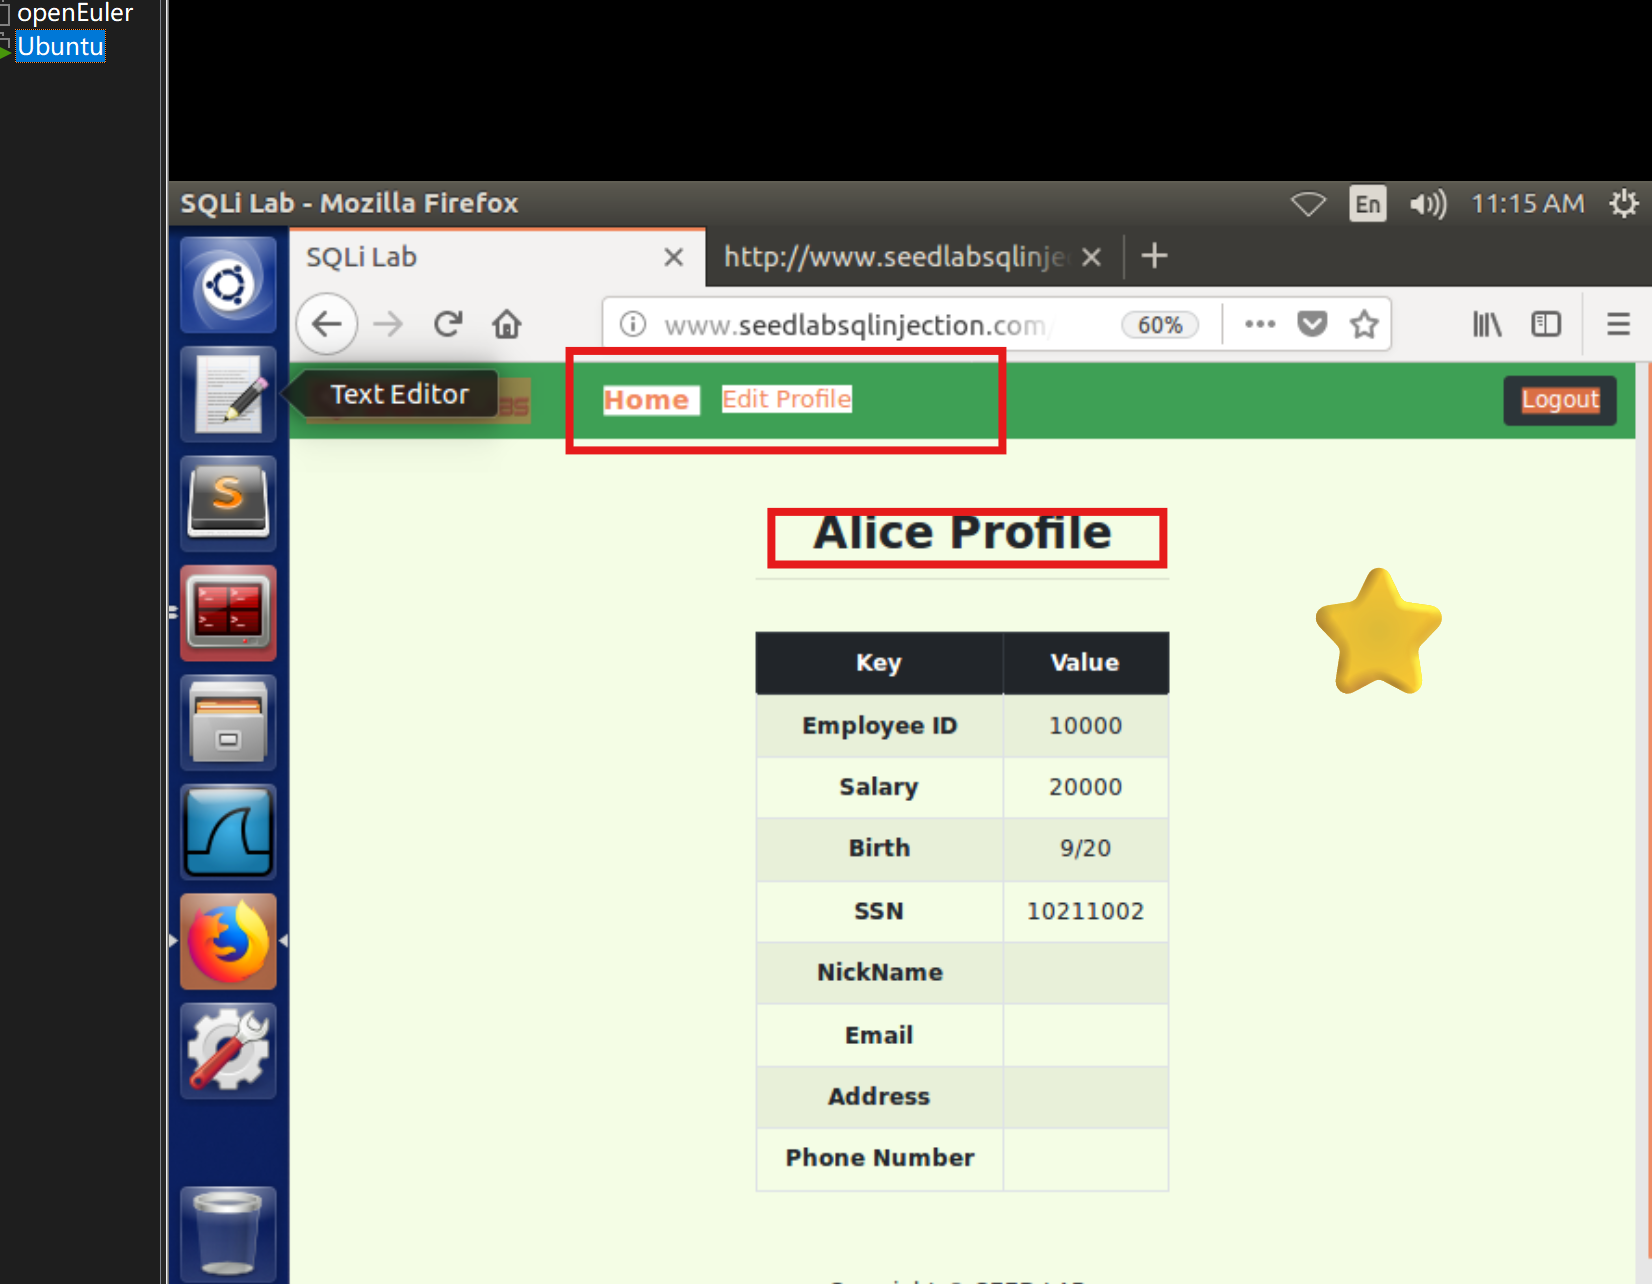Launch Wireshark from the dock
The image size is (1652, 1284).
228,831
